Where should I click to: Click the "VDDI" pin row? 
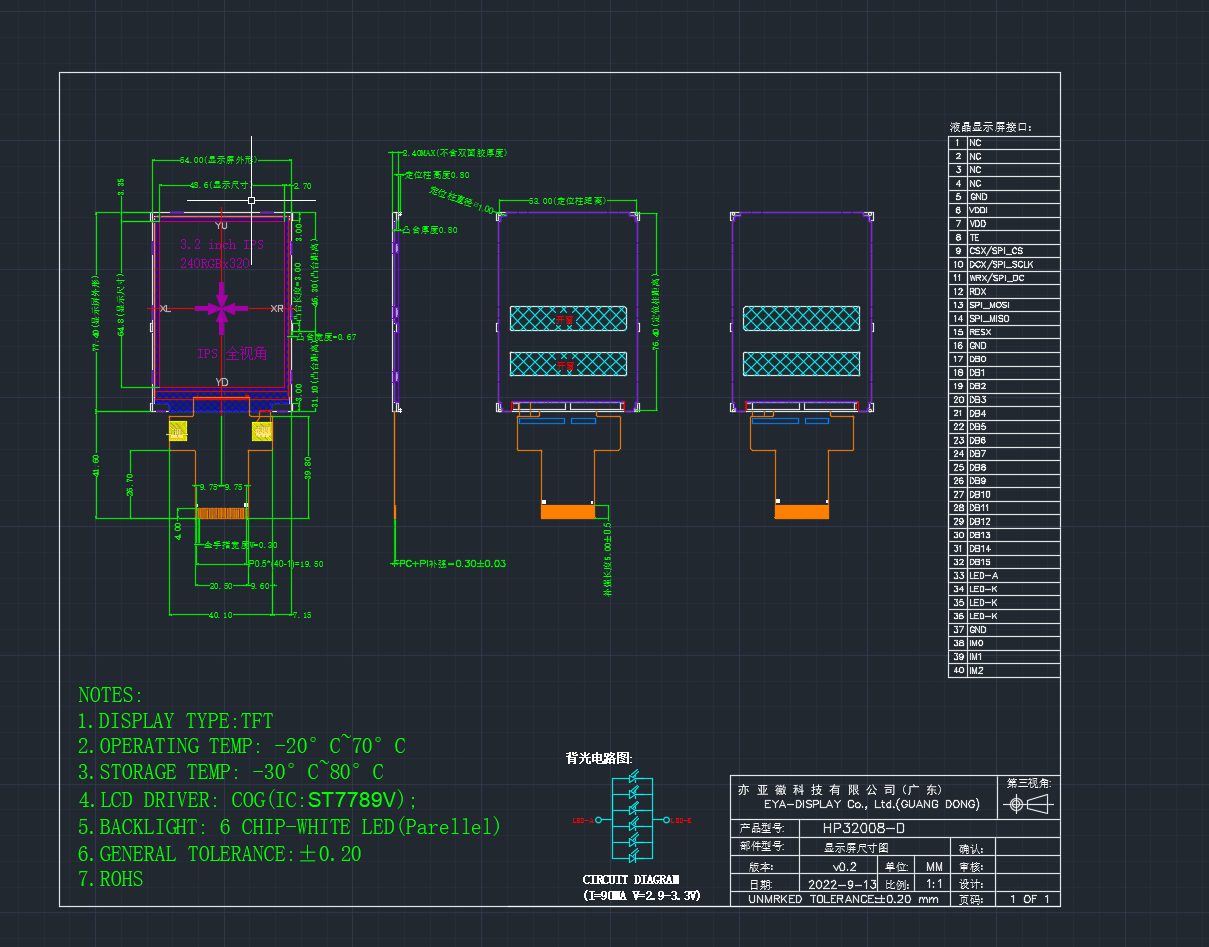click(1004, 210)
